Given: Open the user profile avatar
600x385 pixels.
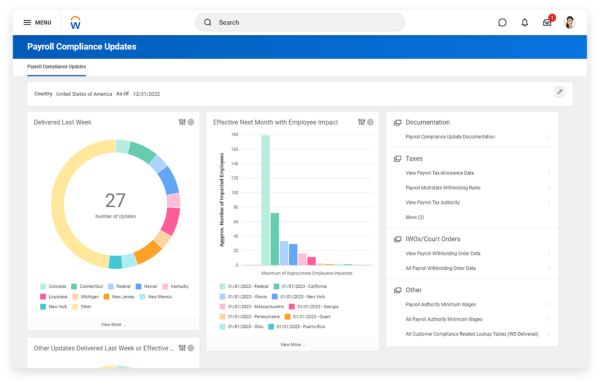Looking at the screenshot, I should (x=569, y=23).
